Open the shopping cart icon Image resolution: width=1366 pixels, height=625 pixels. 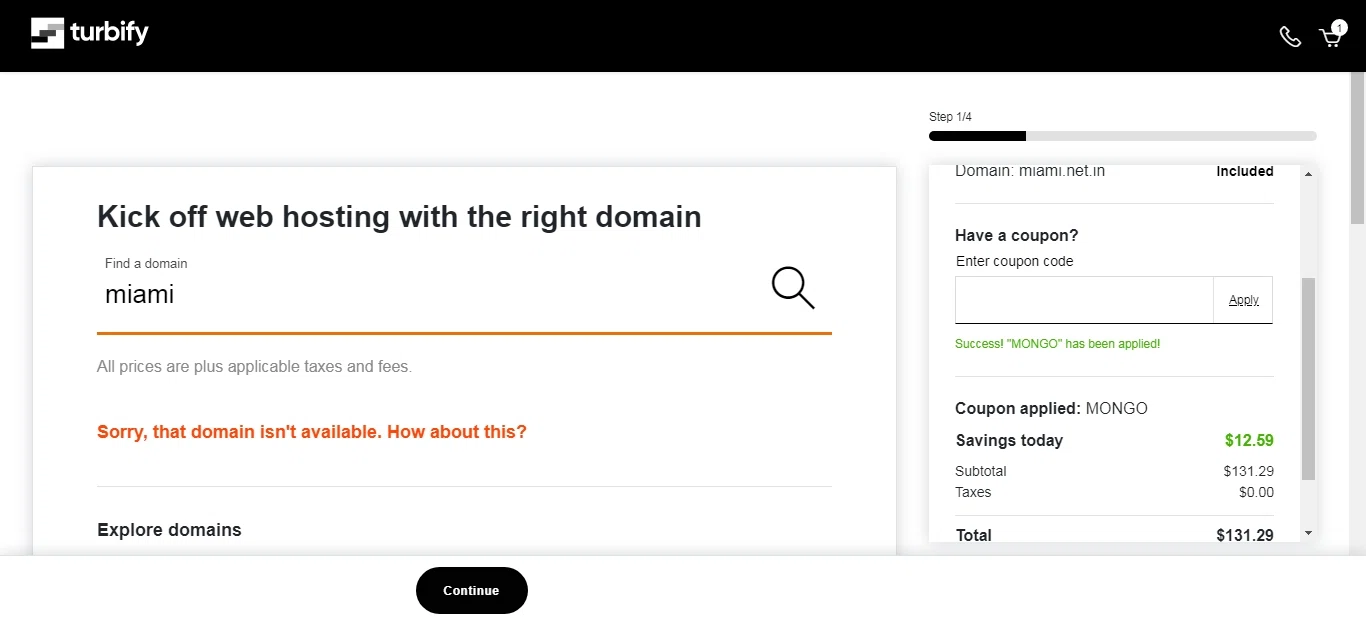click(x=1329, y=38)
